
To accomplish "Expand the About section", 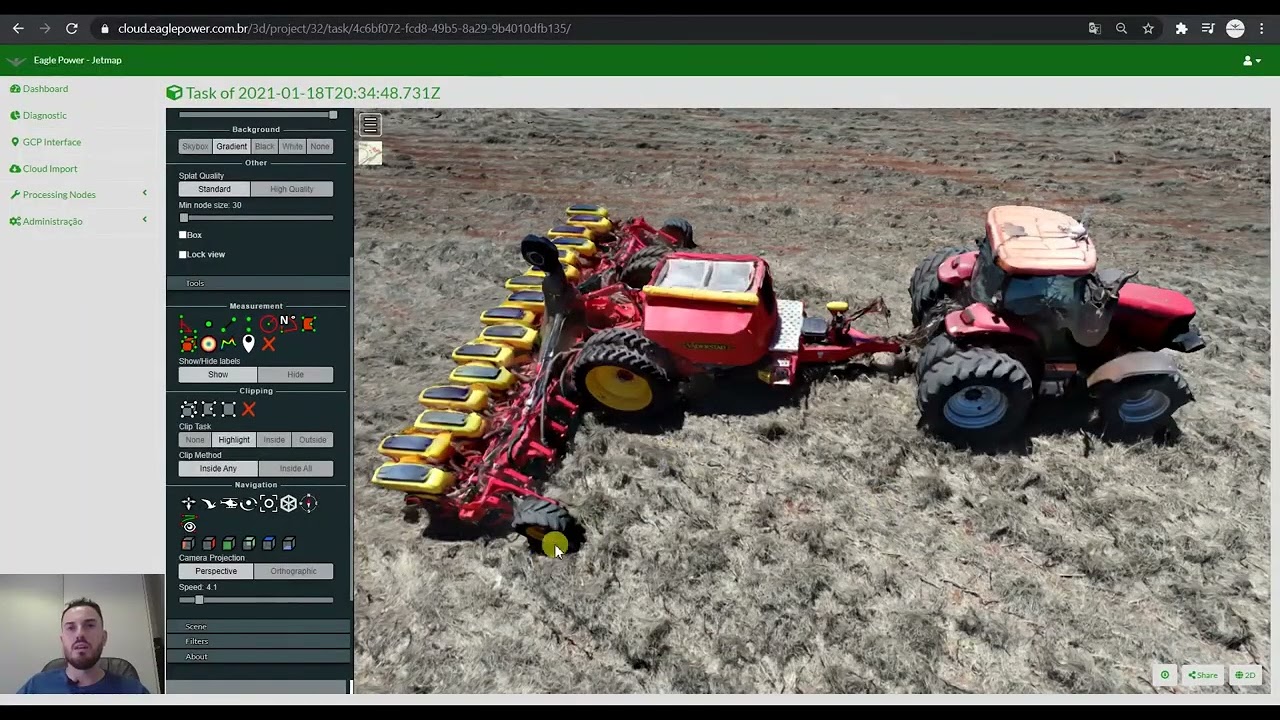I will click(x=258, y=657).
